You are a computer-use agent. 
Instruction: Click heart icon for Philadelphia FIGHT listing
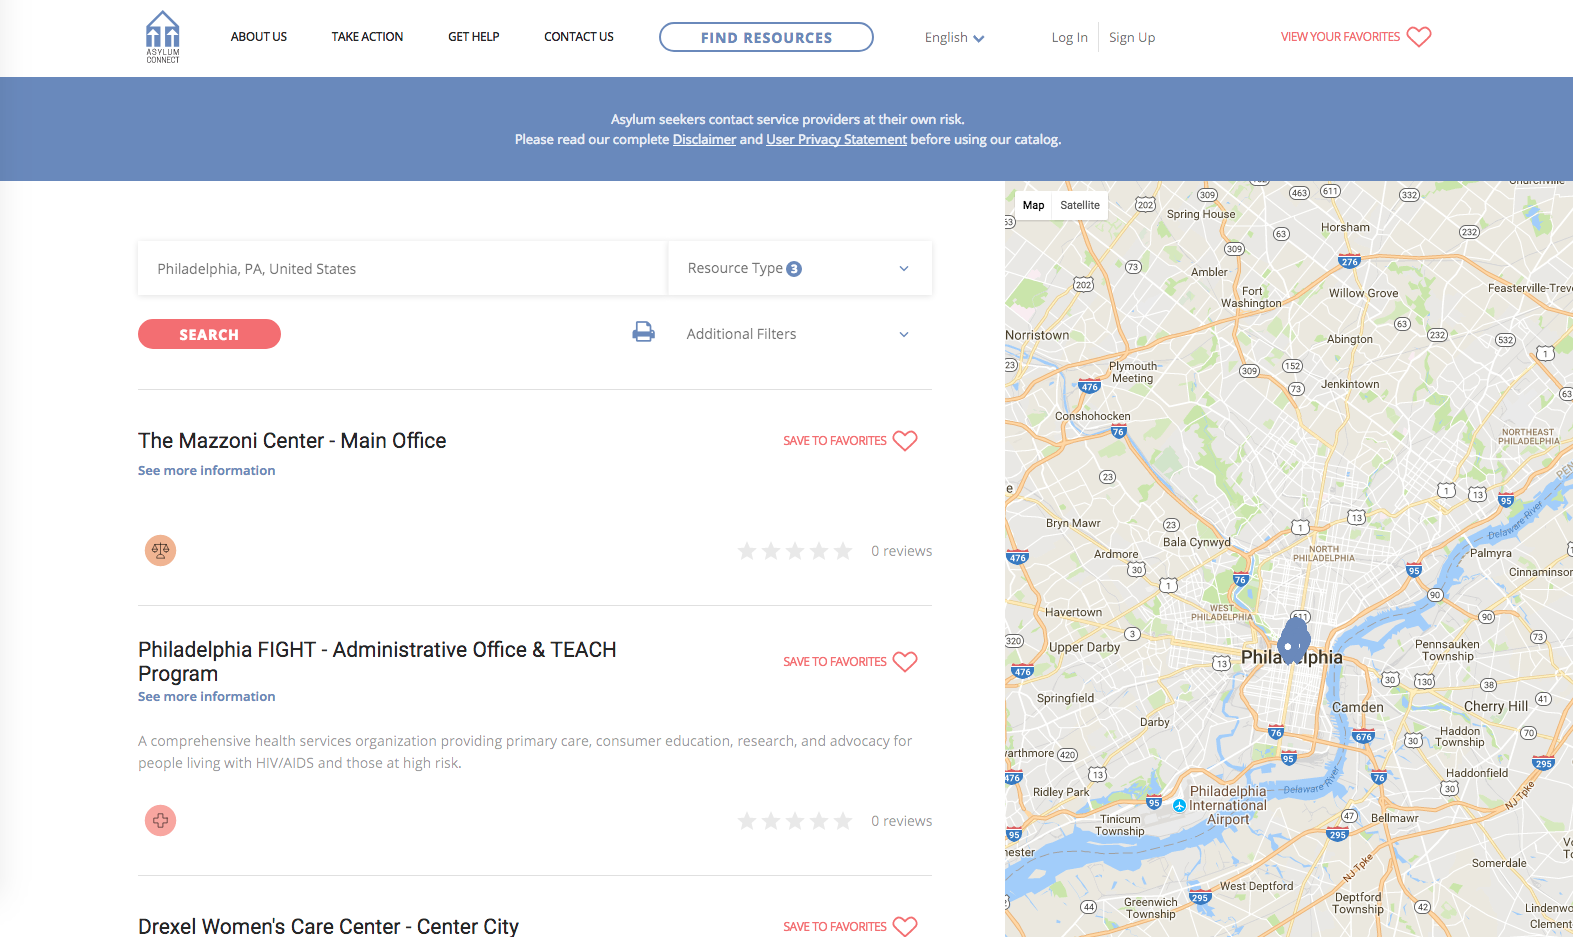(905, 662)
